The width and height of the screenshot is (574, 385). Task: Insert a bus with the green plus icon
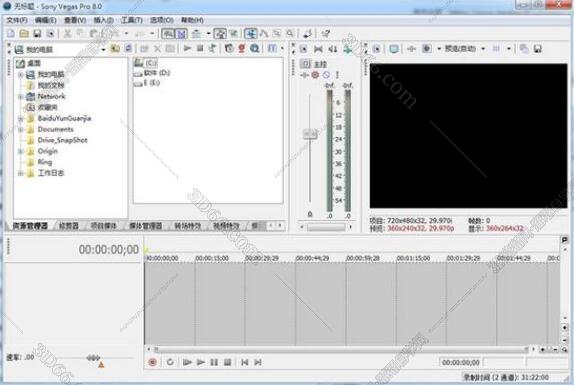pyautogui.click(x=347, y=49)
